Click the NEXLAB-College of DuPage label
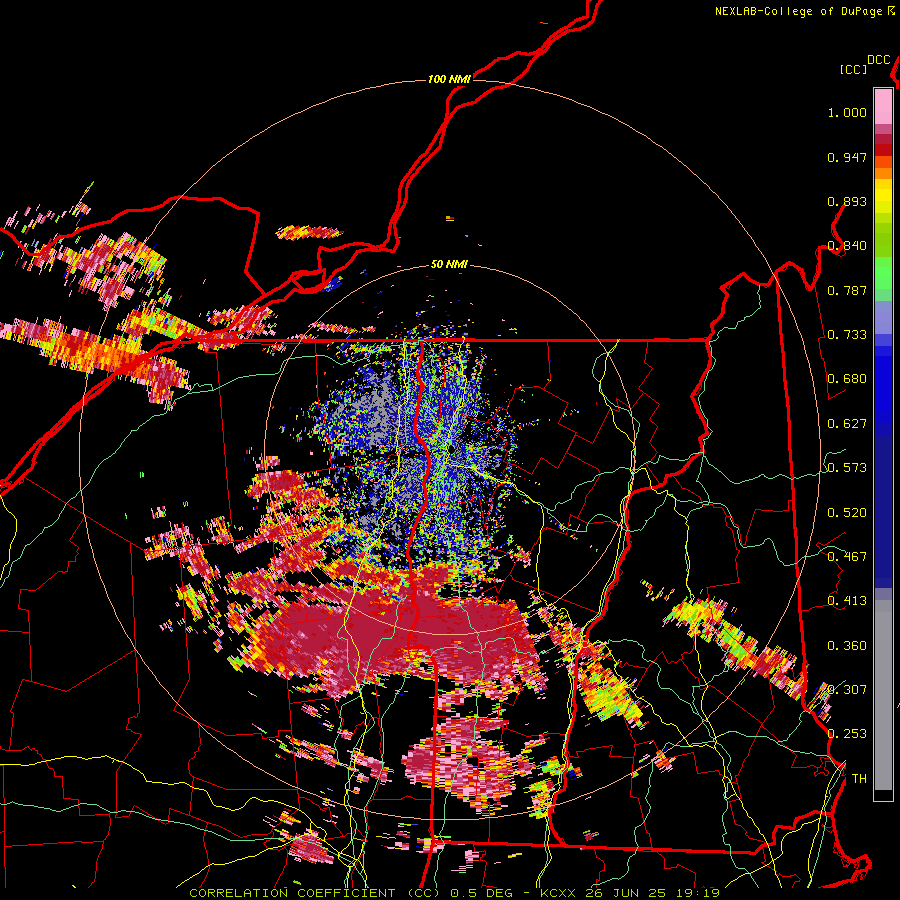The width and height of the screenshot is (900, 900). click(x=798, y=11)
